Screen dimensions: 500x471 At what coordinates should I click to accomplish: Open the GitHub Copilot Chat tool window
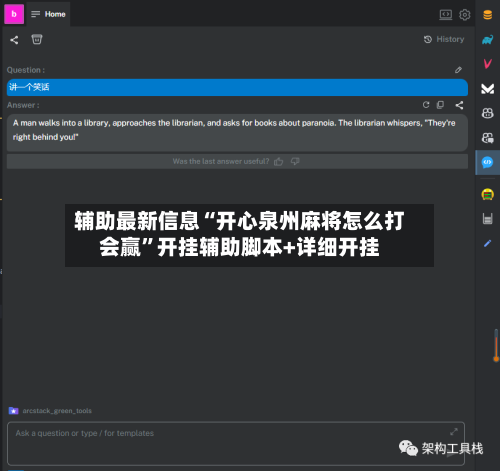[487, 137]
